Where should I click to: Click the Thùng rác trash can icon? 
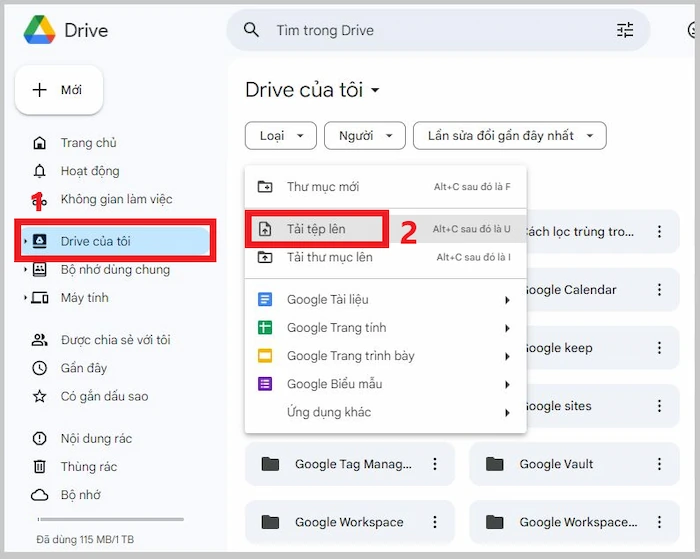(40, 467)
